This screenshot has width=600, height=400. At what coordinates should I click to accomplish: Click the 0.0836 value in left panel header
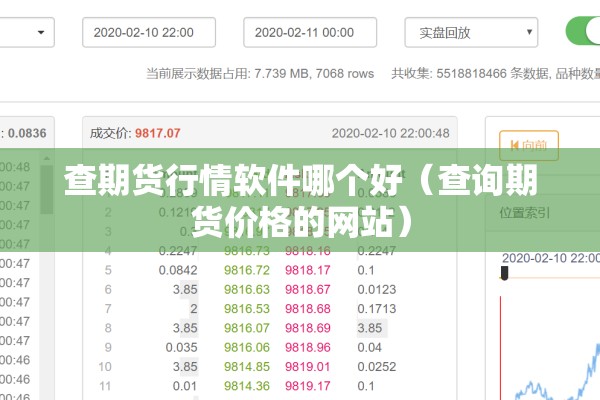point(27,133)
